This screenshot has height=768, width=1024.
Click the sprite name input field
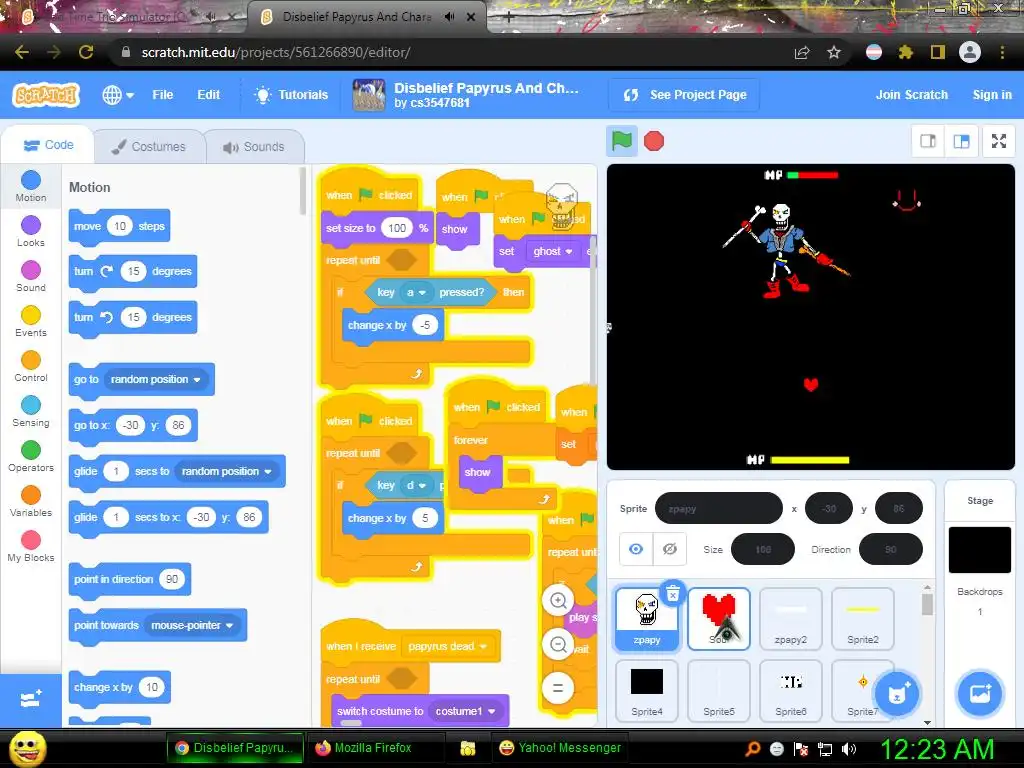coord(718,508)
